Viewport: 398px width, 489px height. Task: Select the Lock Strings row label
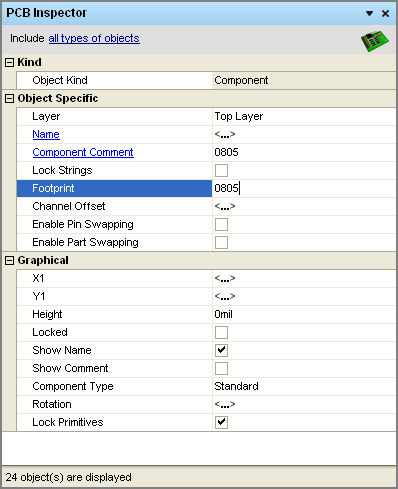click(114, 170)
